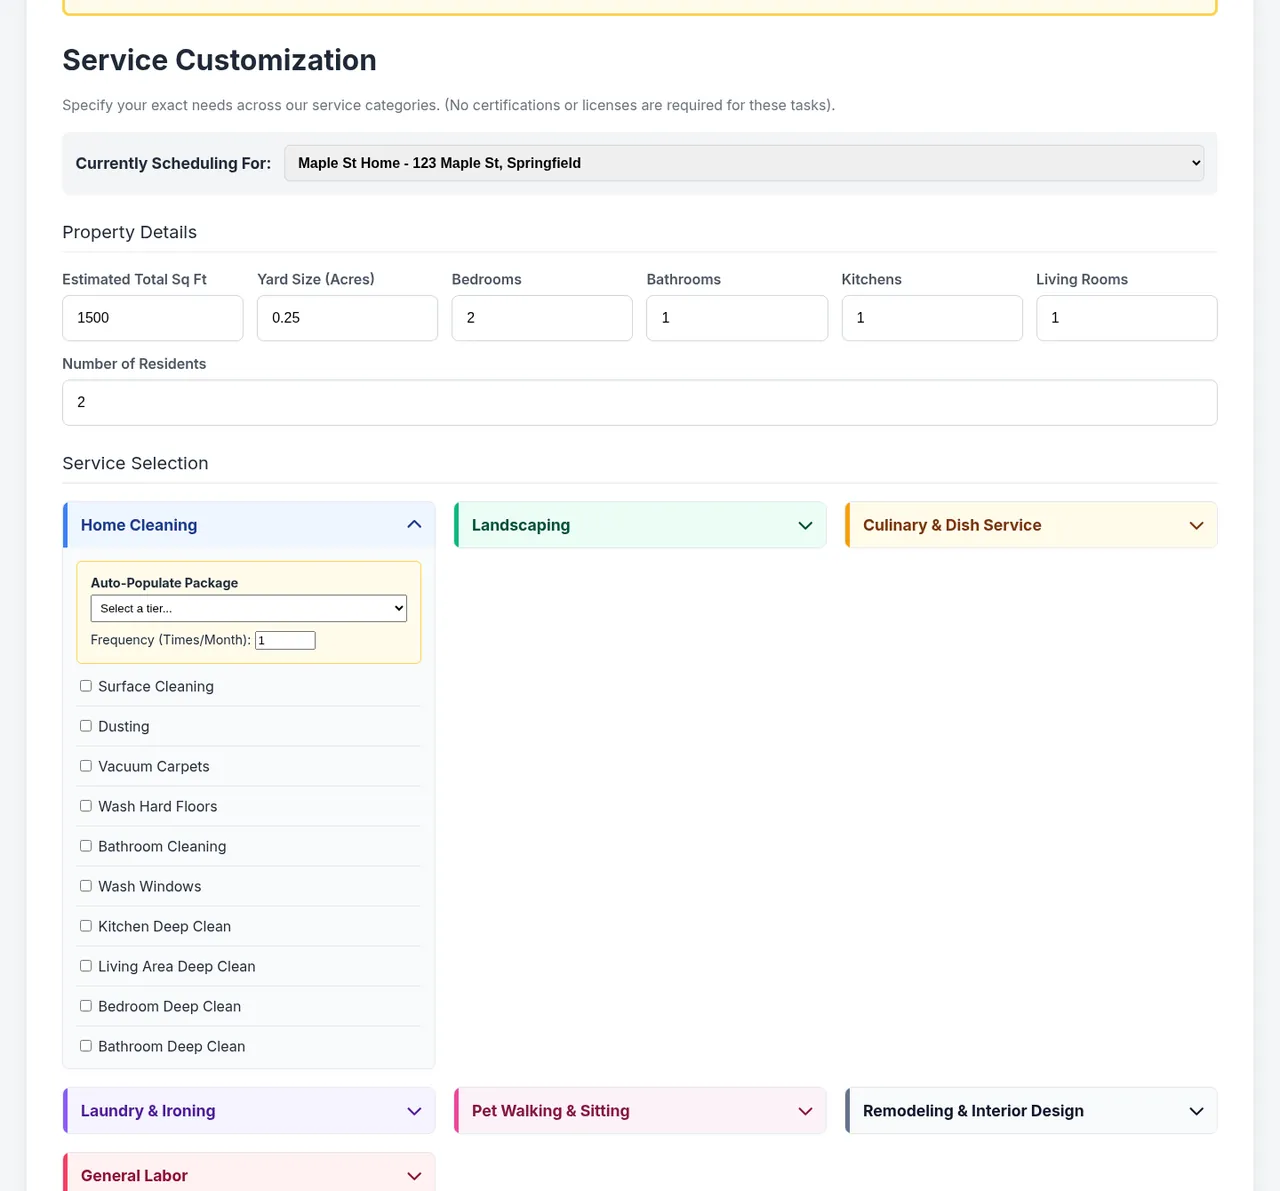
Task: Collapse the Home Cleaning header
Action: (249, 525)
